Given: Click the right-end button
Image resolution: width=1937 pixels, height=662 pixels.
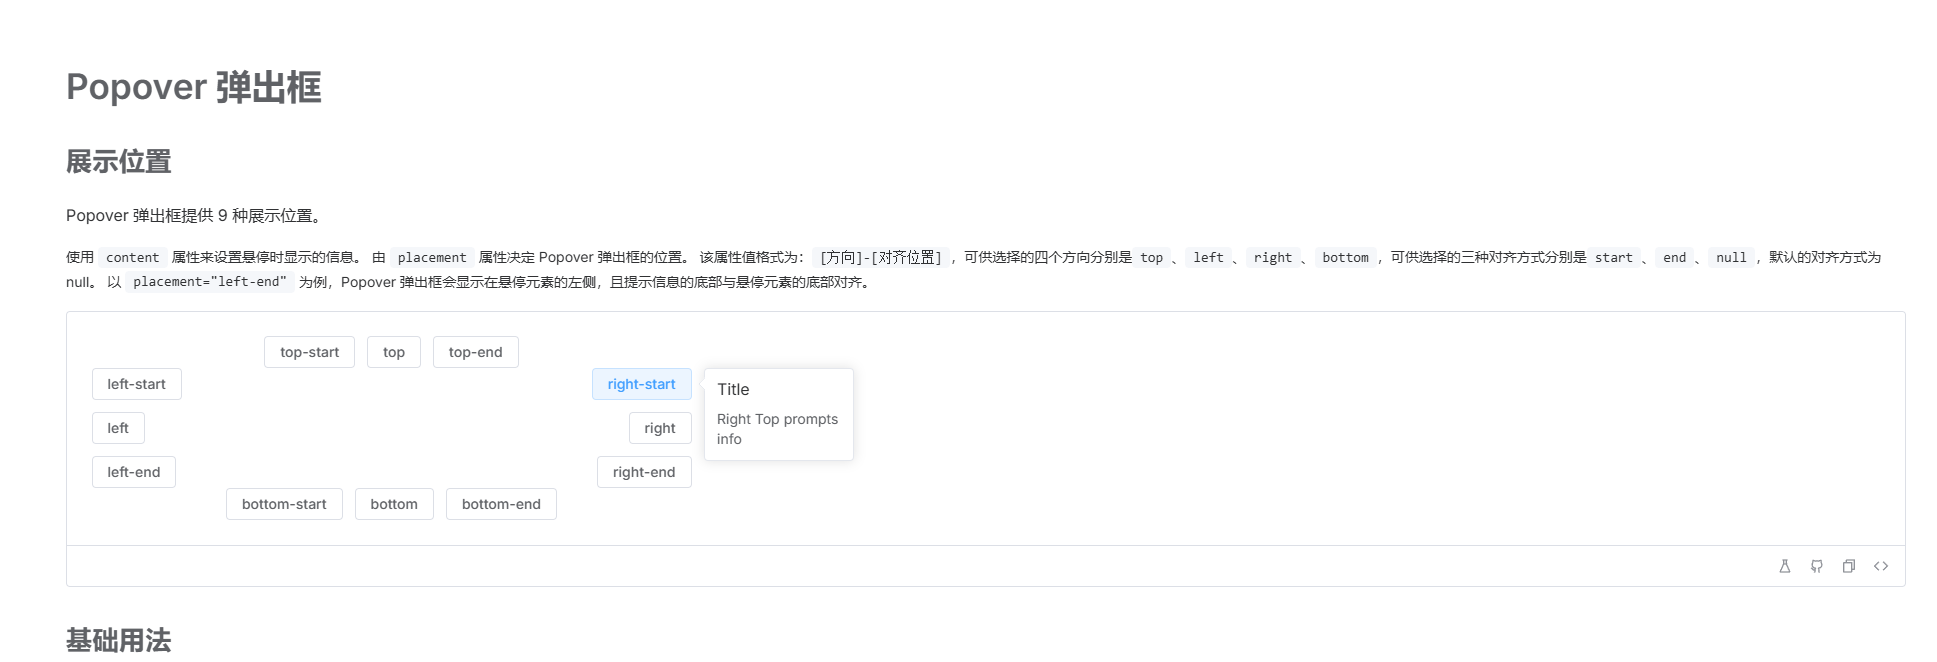Looking at the screenshot, I should point(644,472).
